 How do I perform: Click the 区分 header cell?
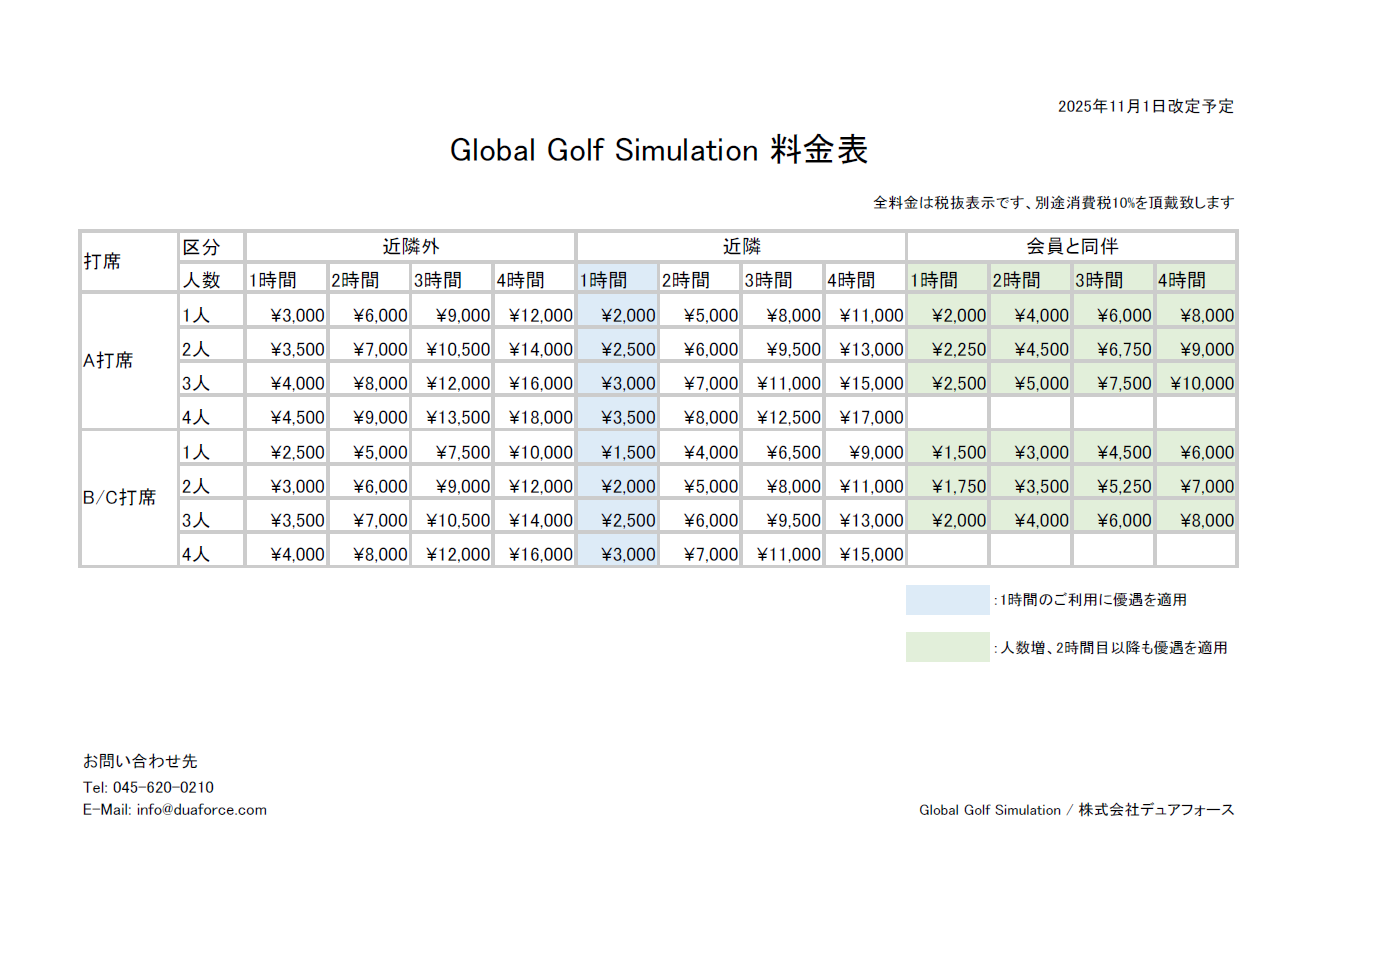pos(201,247)
